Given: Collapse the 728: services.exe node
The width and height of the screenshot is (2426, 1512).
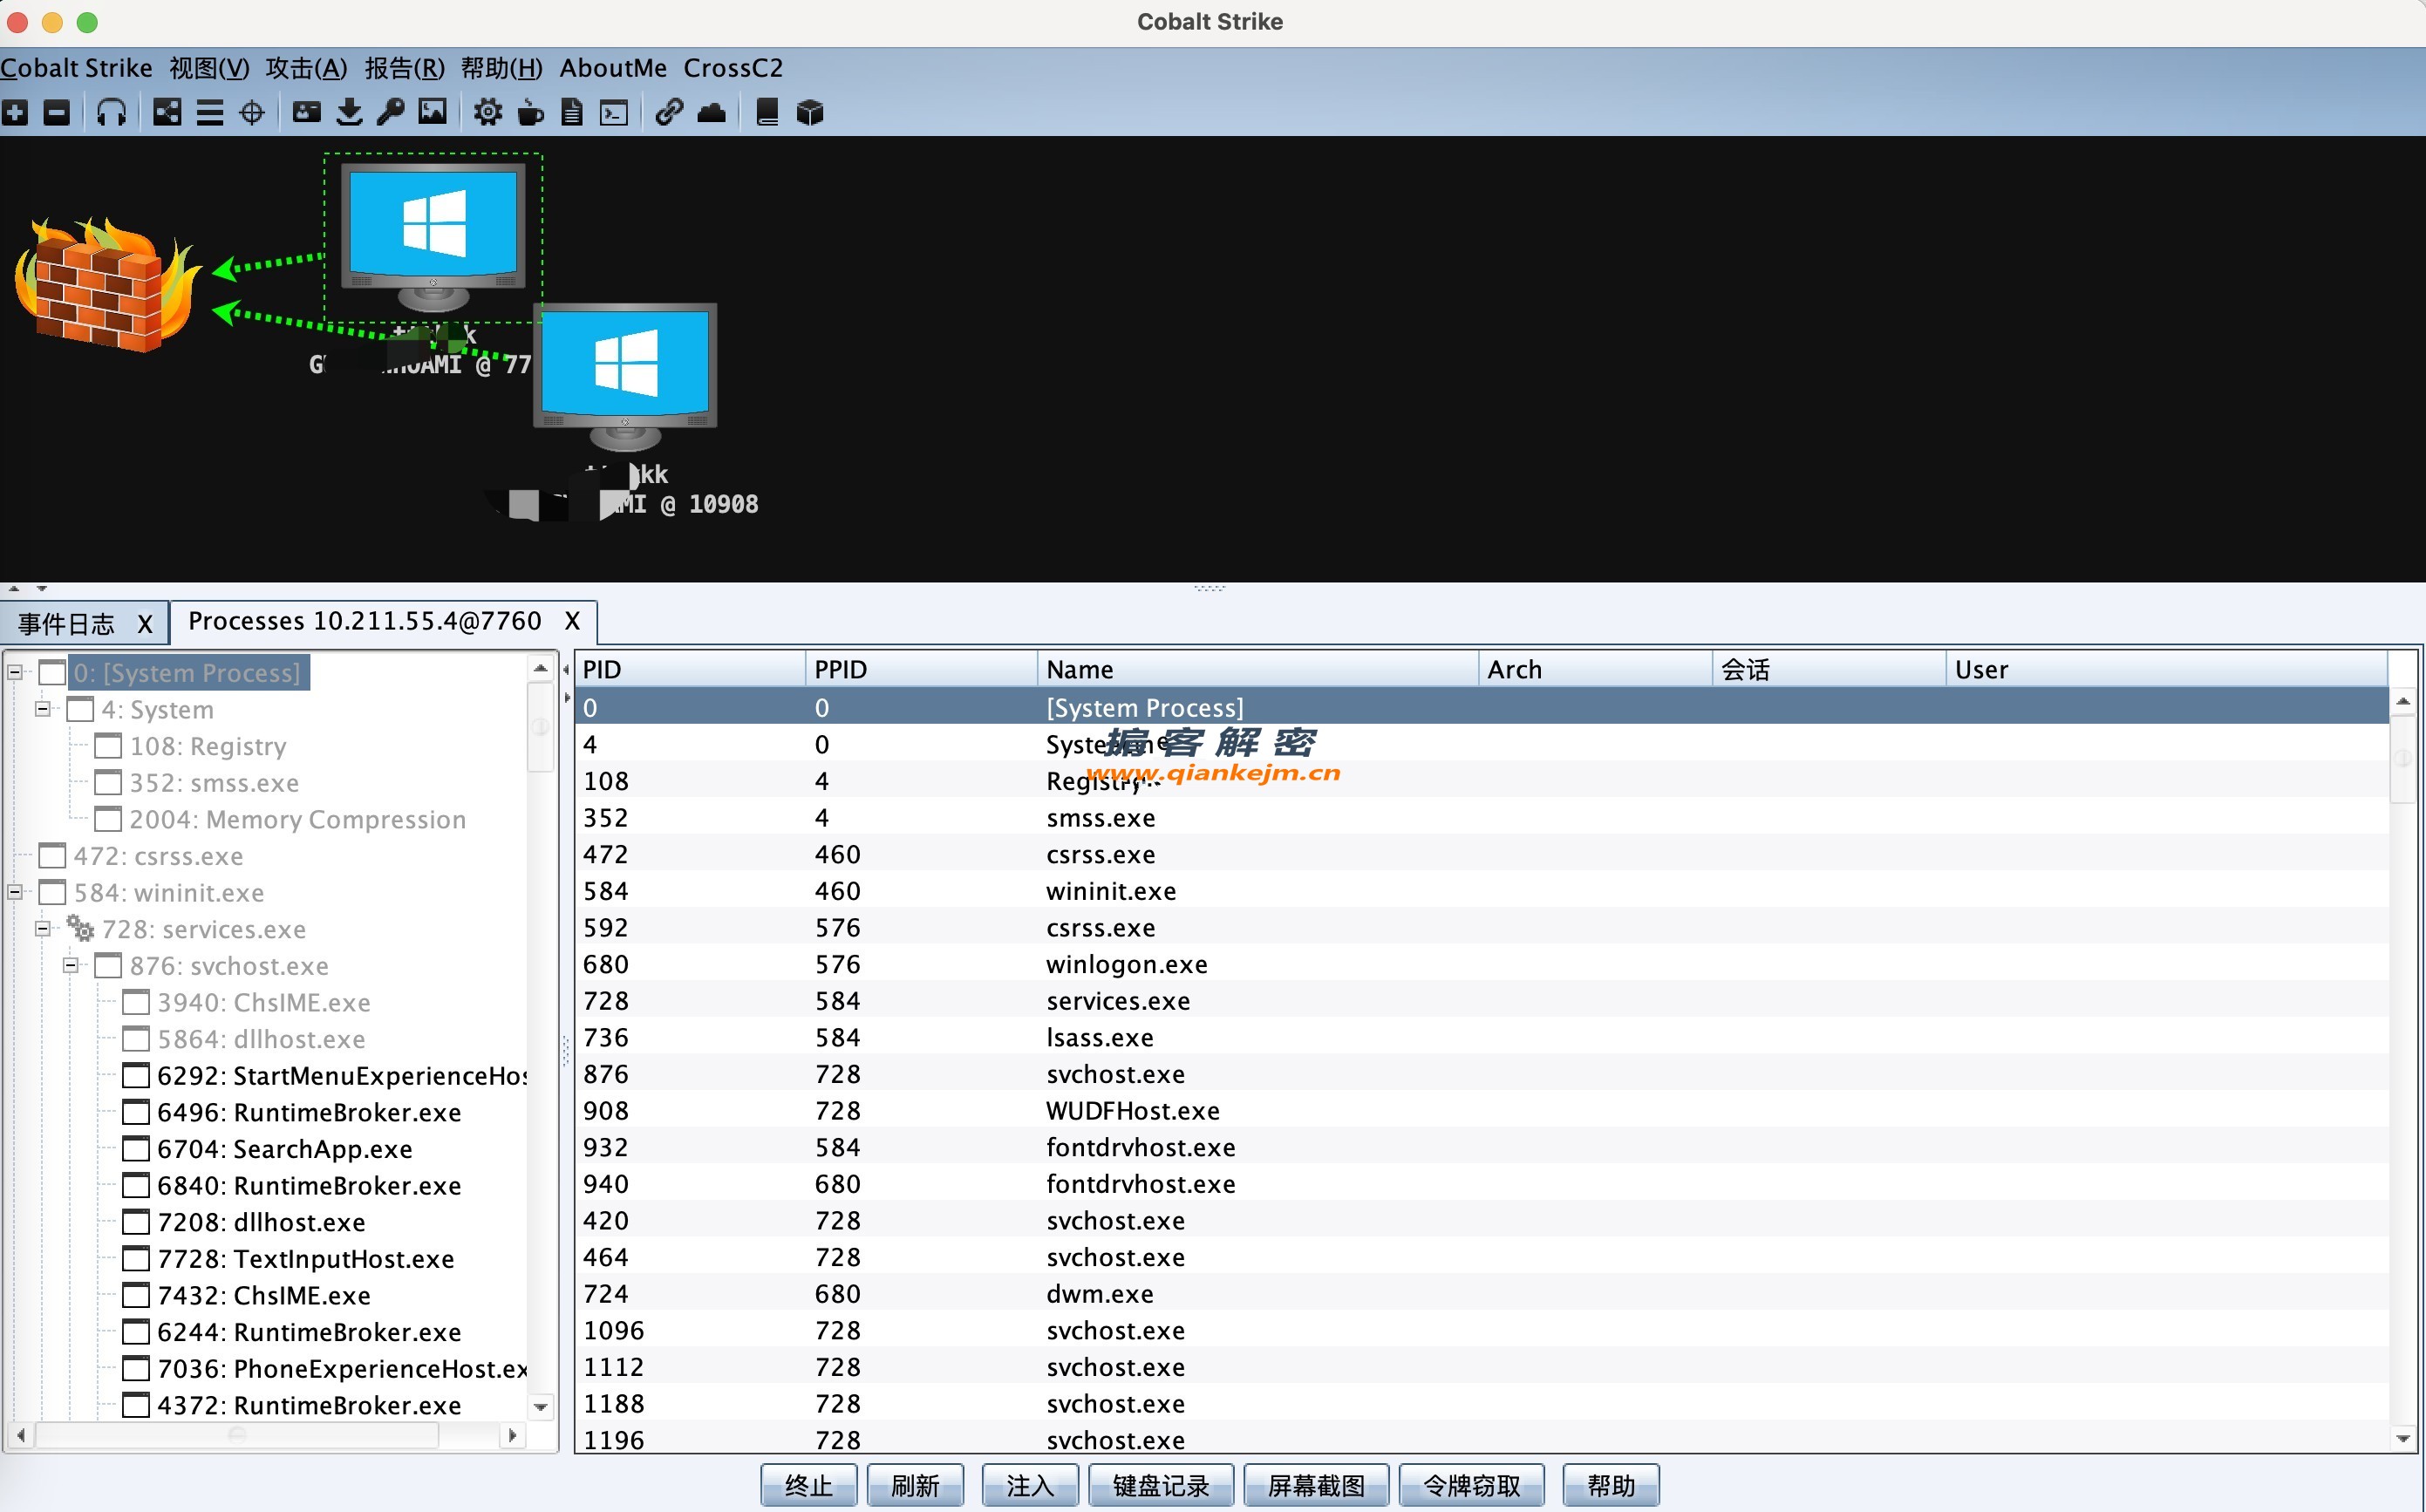Looking at the screenshot, I should (43, 929).
